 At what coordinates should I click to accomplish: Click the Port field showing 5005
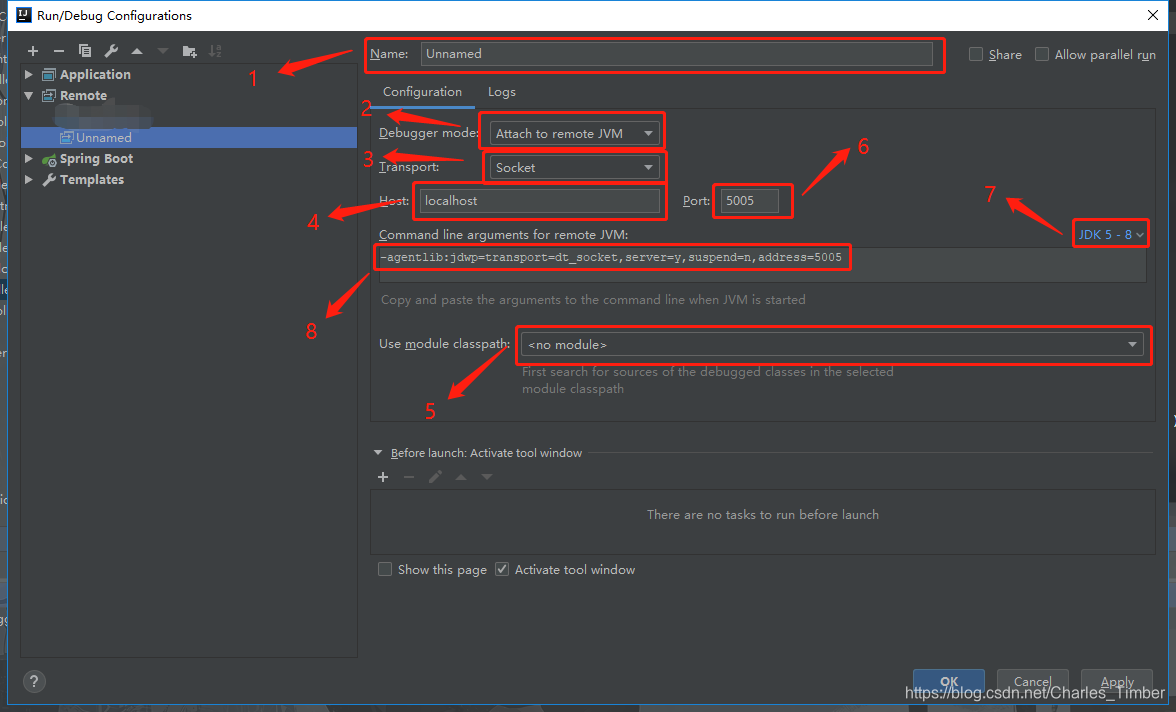pos(749,201)
